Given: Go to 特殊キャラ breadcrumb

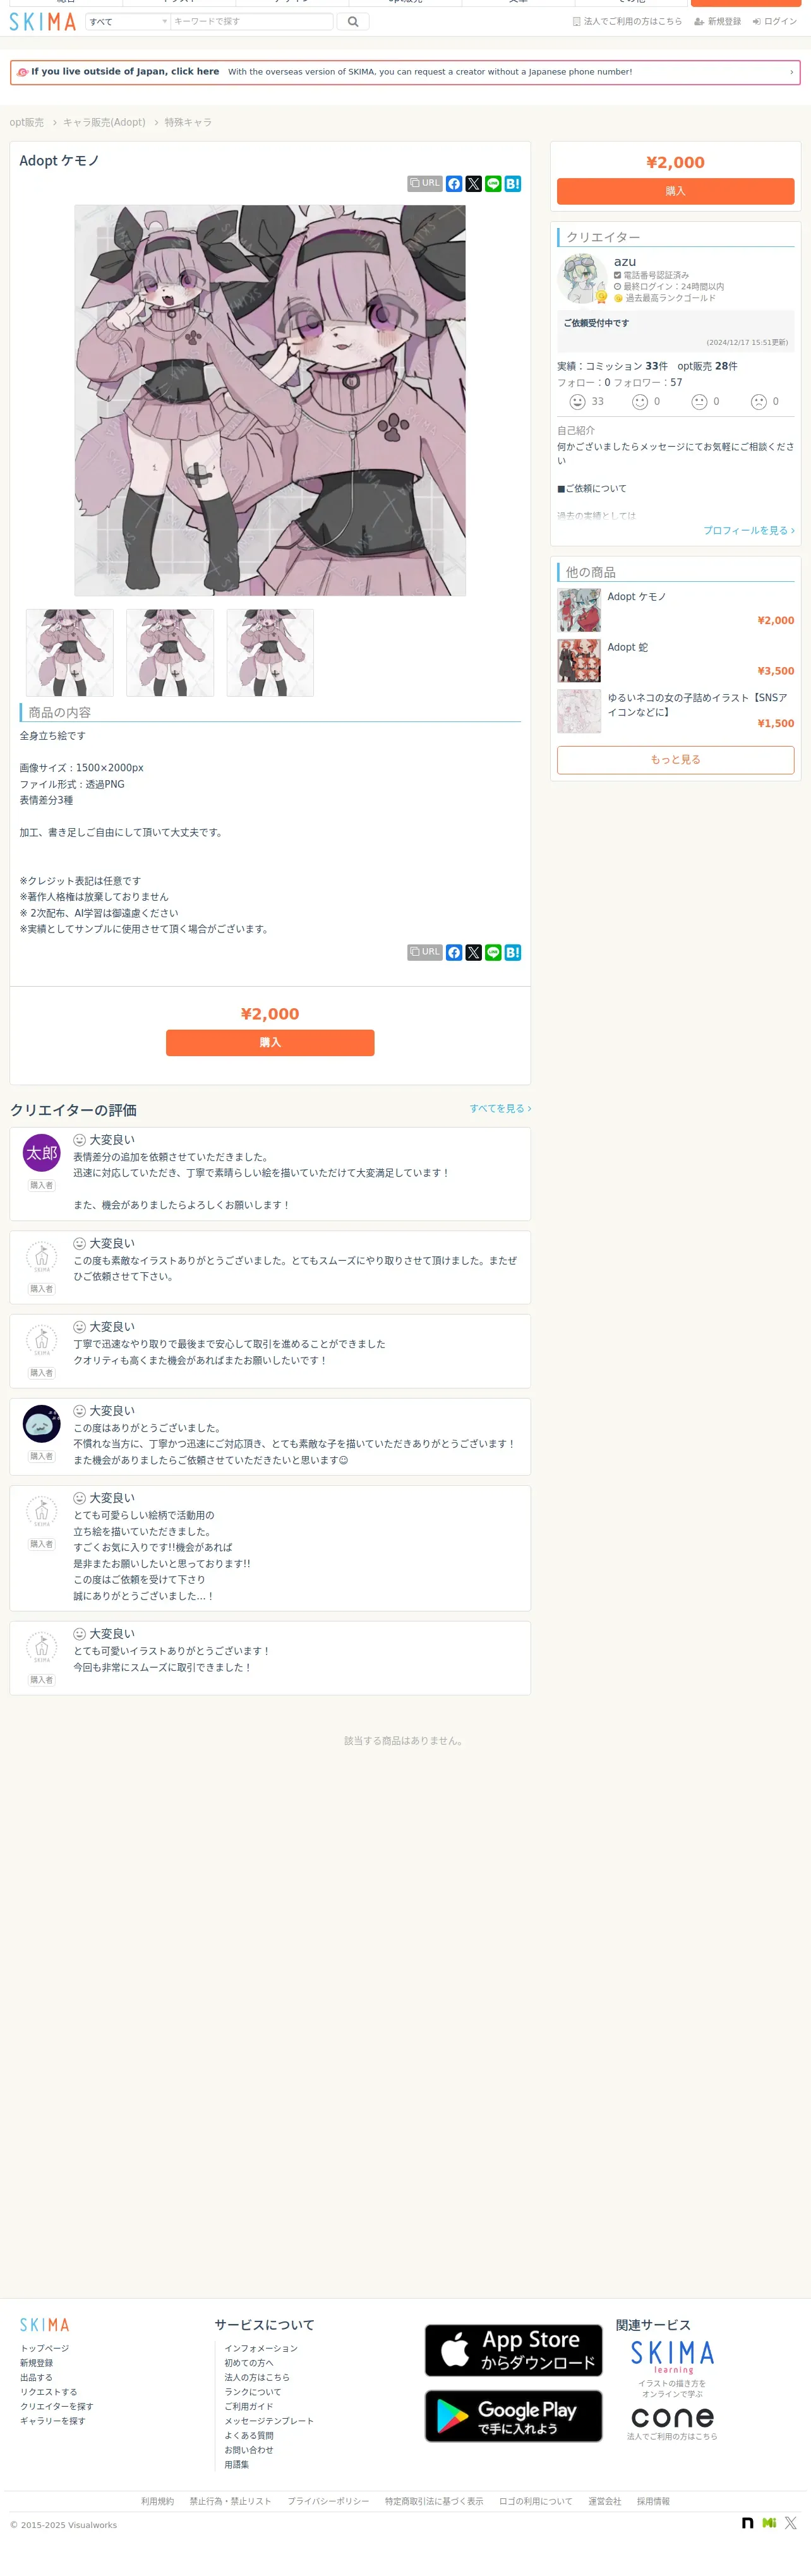Looking at the screenshot, I should 188,122.
